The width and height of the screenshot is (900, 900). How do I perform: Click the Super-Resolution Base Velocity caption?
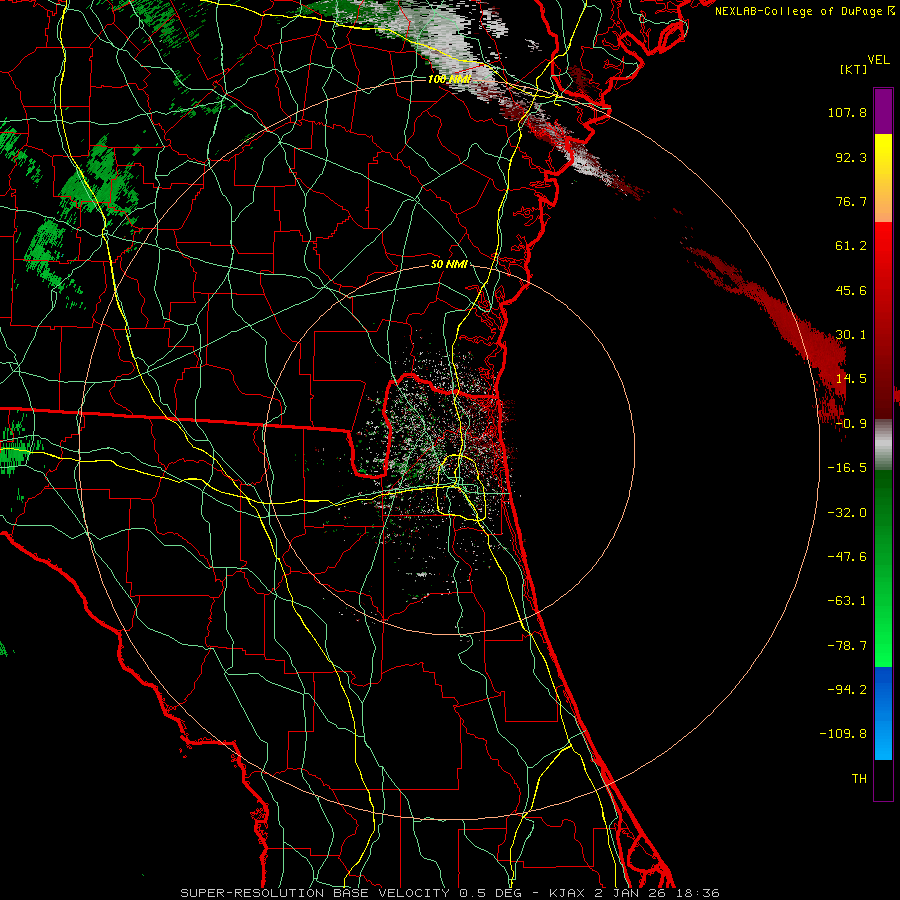coord(449,893)
